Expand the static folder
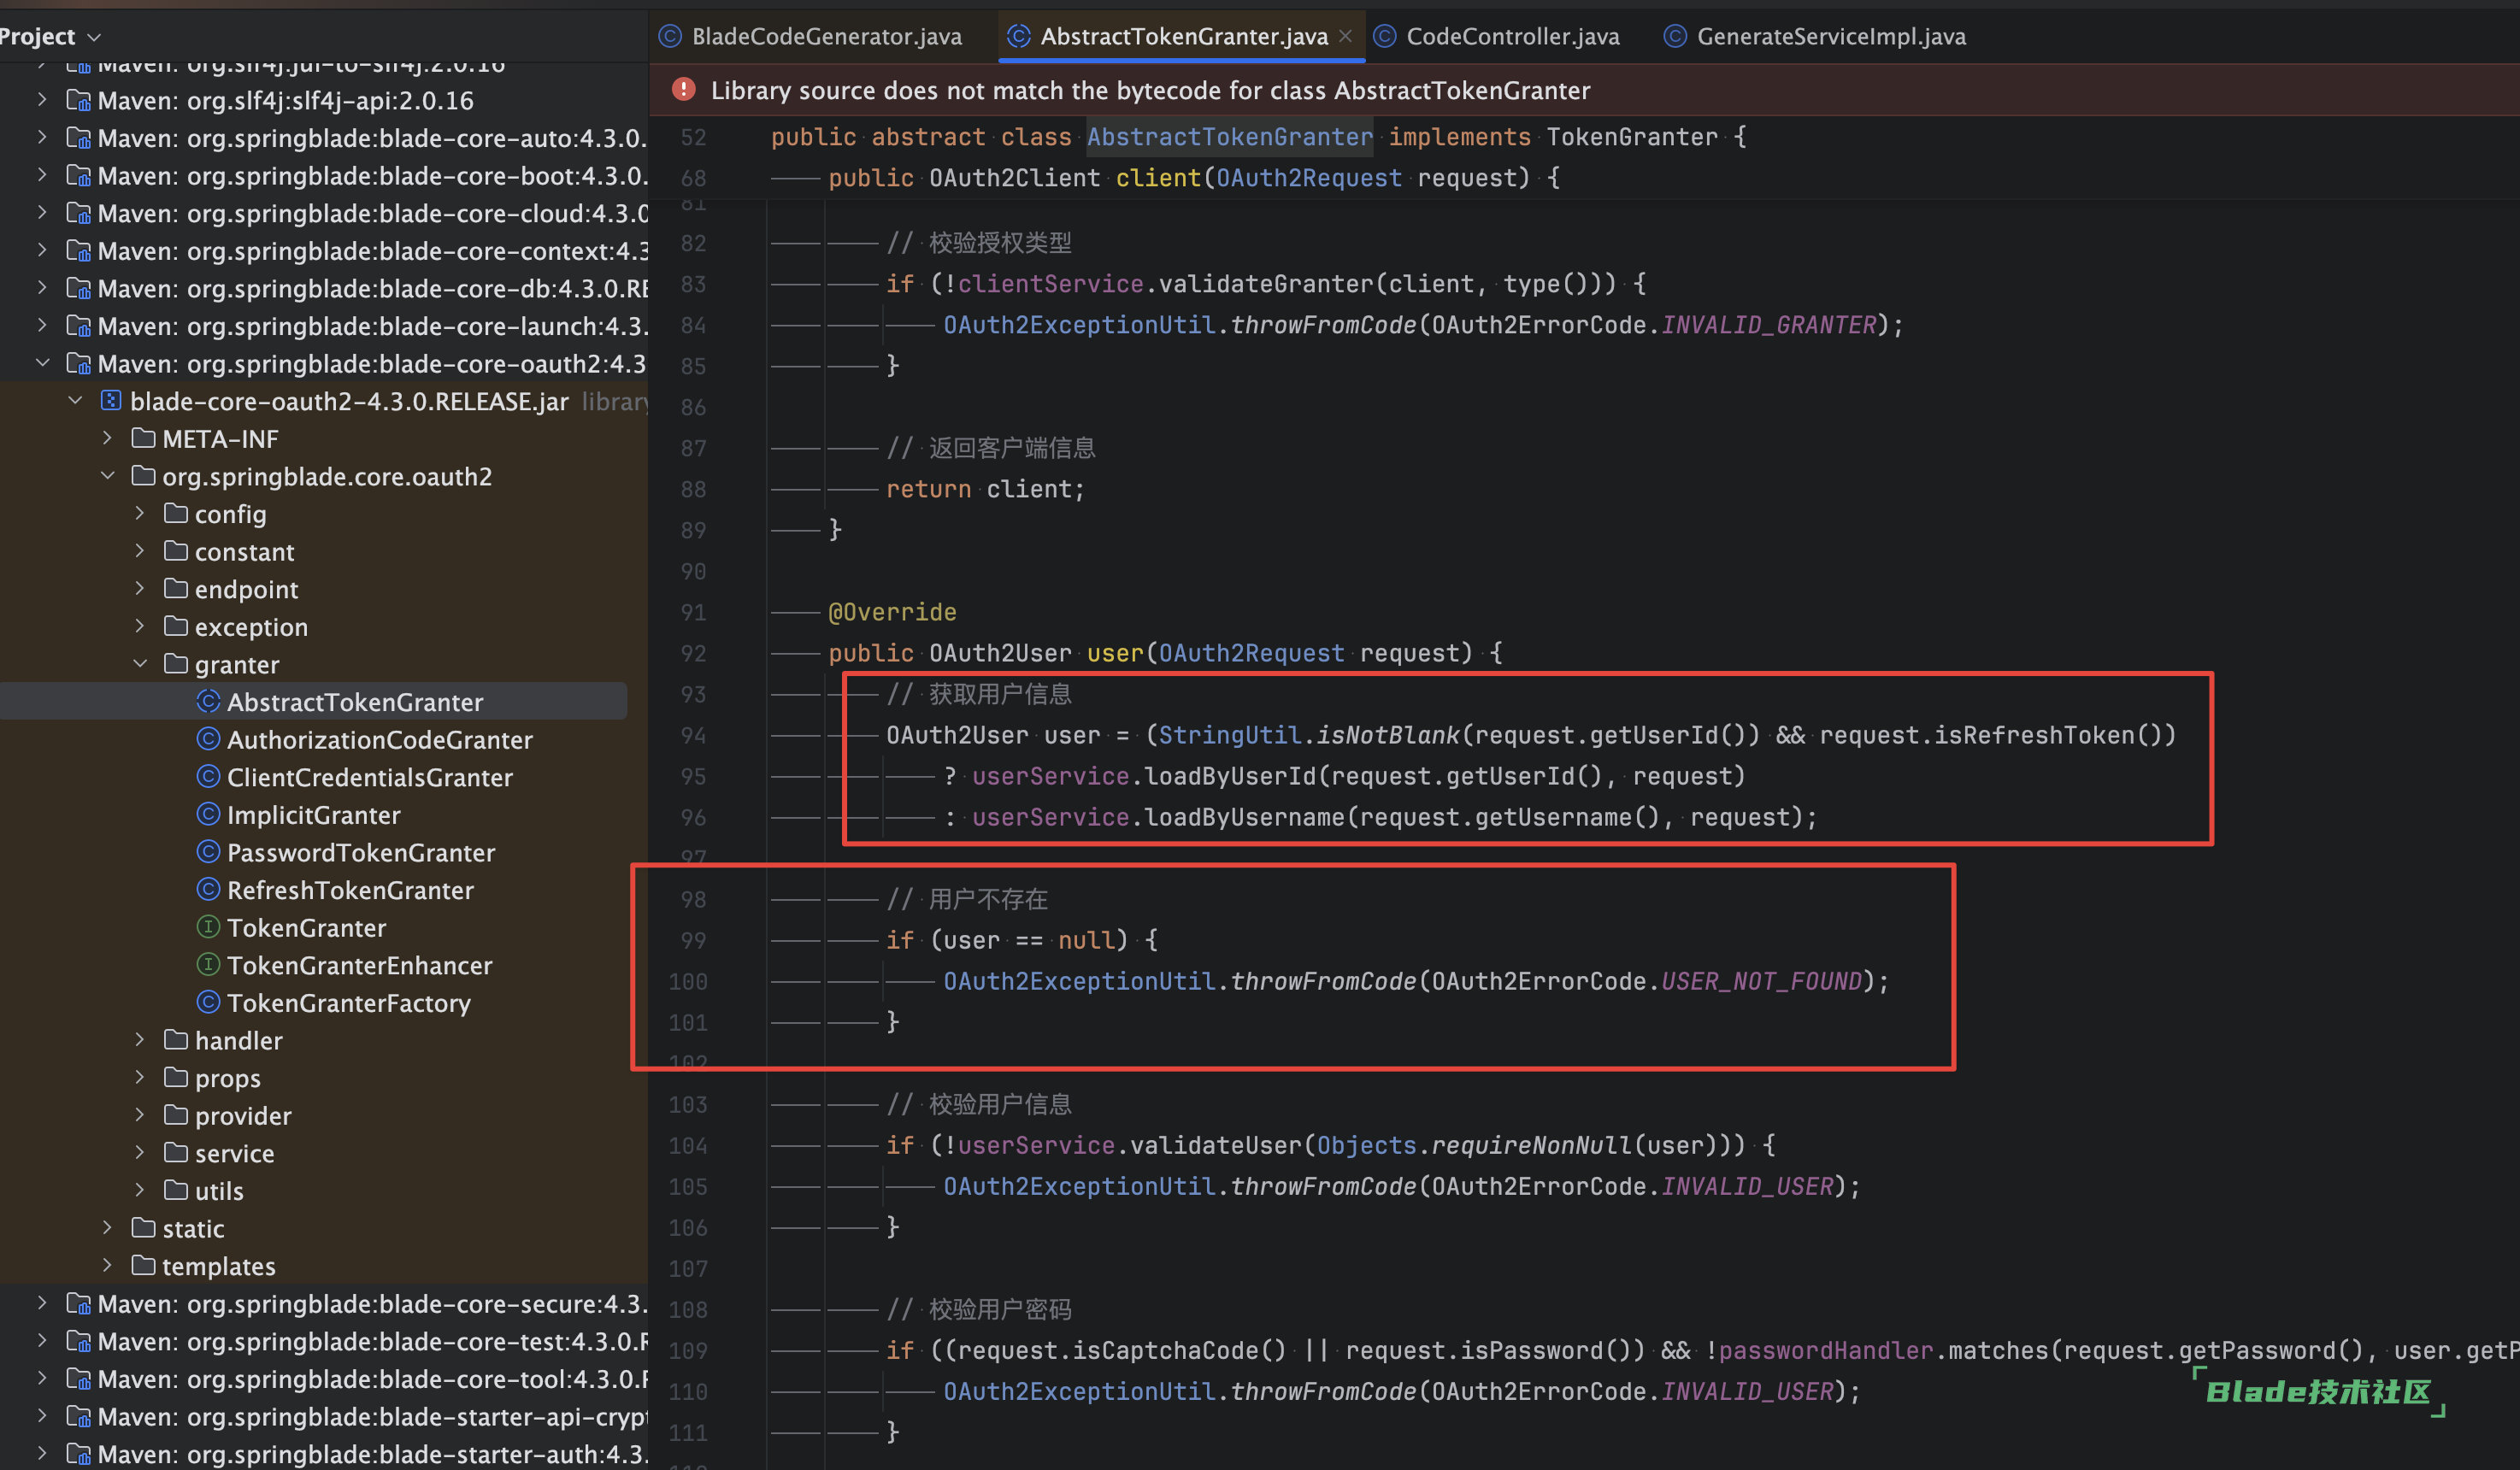 point(108,1228)
